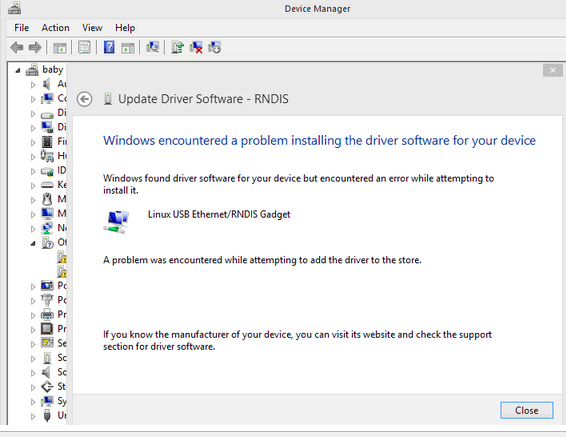Image resolution: width=566 pixels, height=437 pixels.
Task: Expand the 'H' human interface devices arrow
Action: click(x=33, y=157)
